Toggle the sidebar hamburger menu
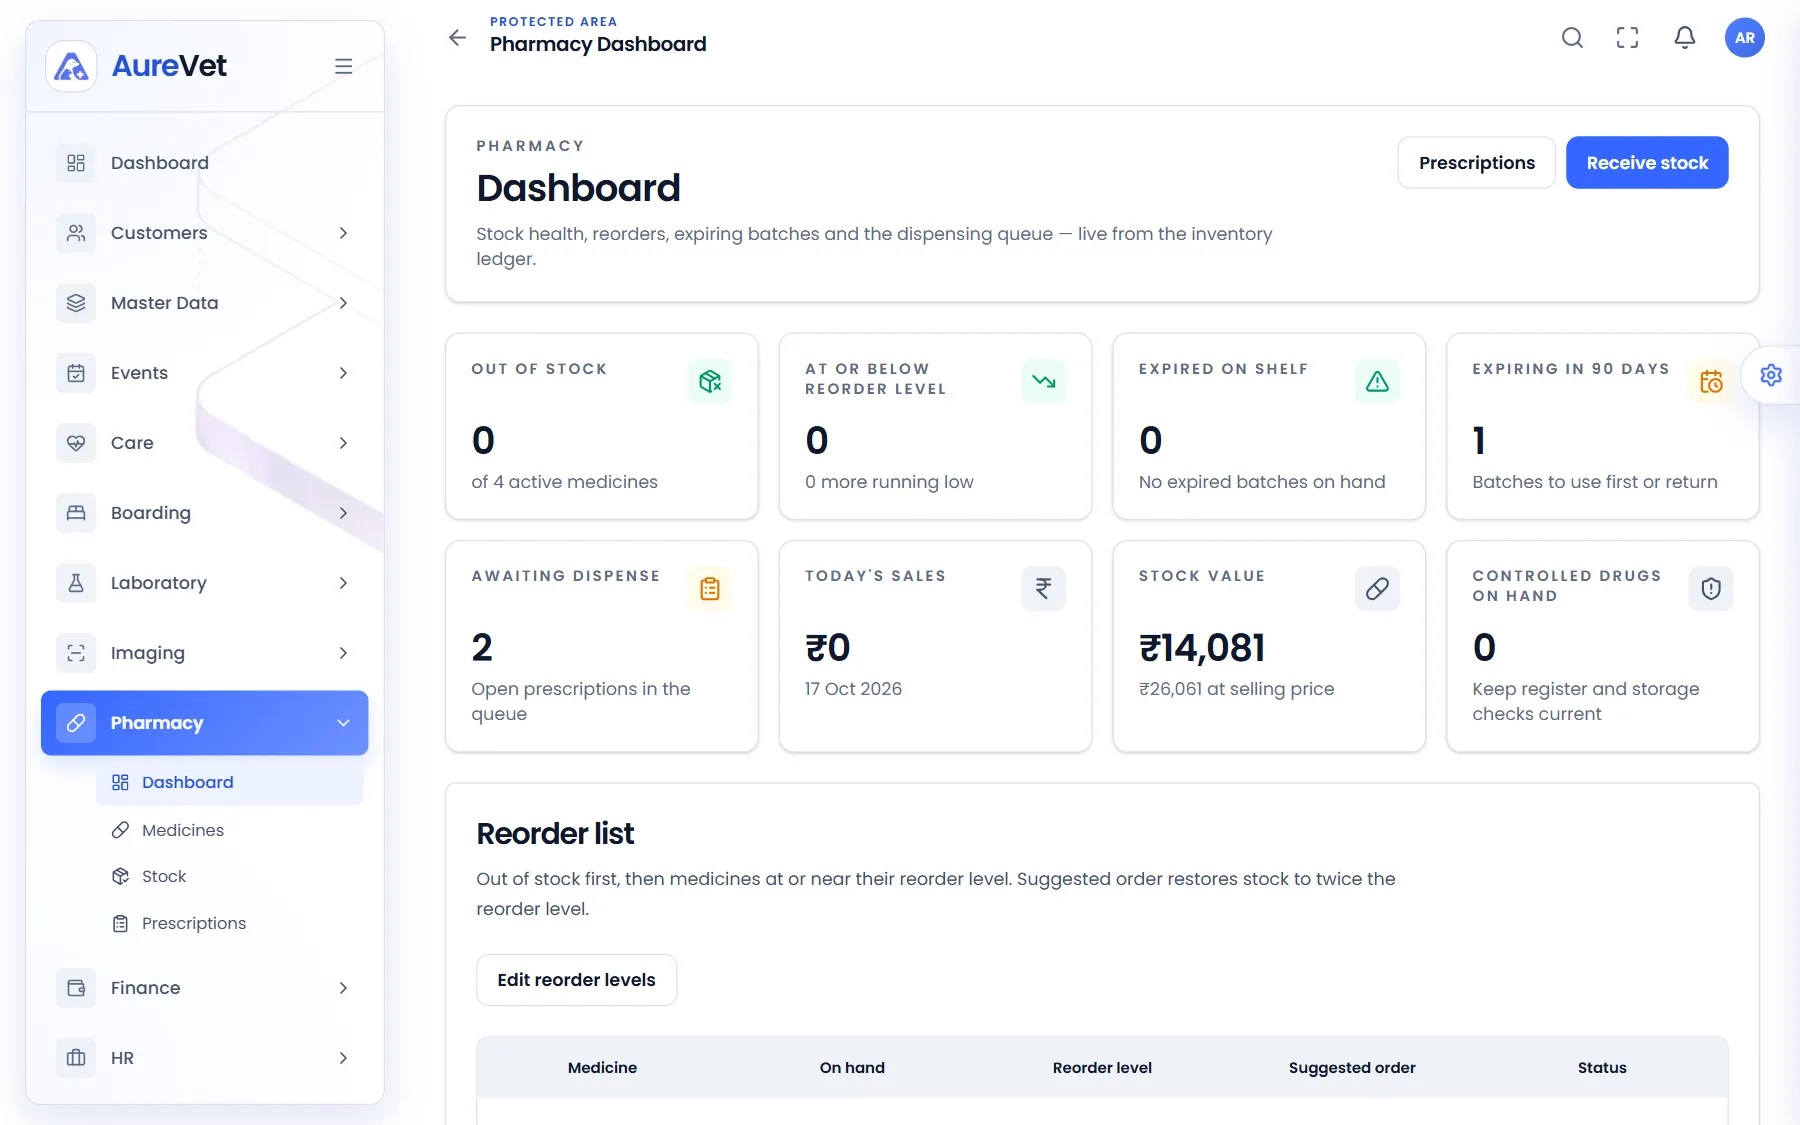 343,66
